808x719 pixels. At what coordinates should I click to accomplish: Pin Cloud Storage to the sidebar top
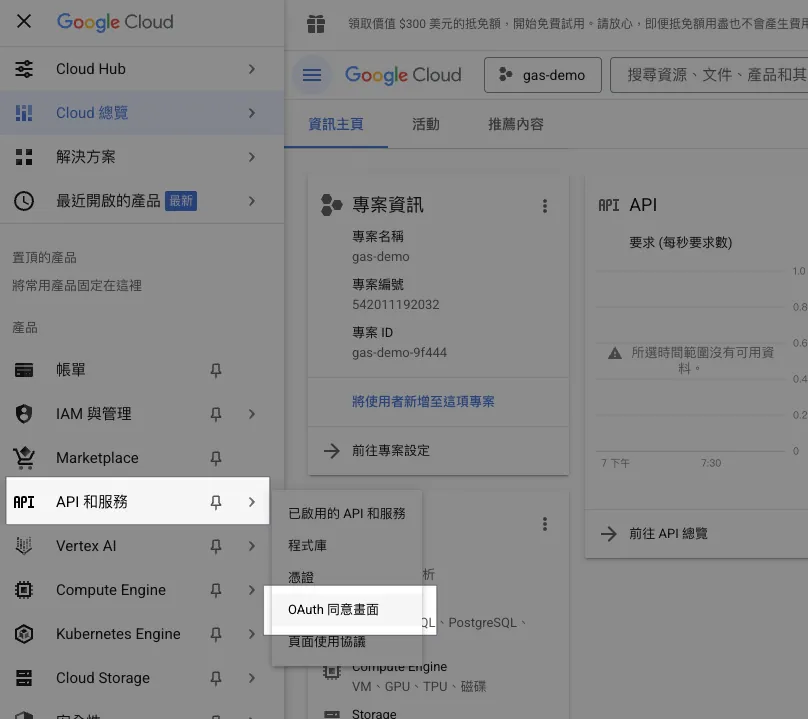[x=215, y=678]
